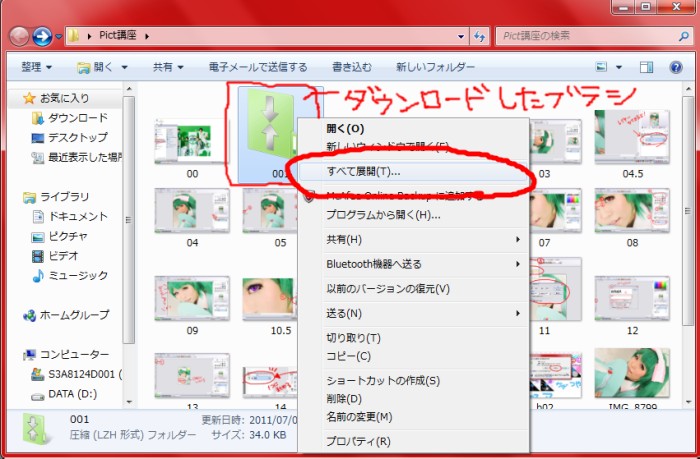Click the Pict講座の検索 search field
Viewport: 700px width, 459px height.
tap(586, 36)
